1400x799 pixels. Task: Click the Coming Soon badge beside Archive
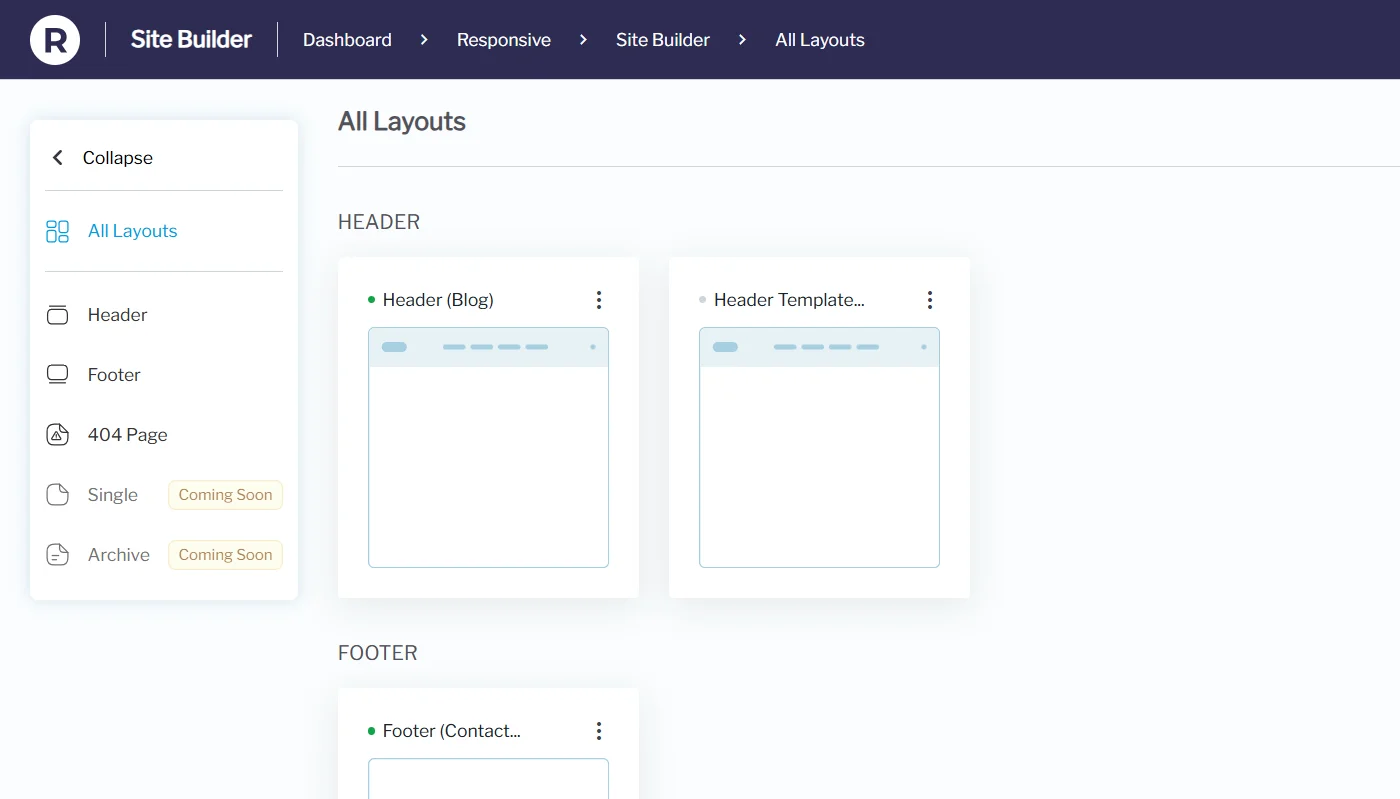[x=225, y=555]
